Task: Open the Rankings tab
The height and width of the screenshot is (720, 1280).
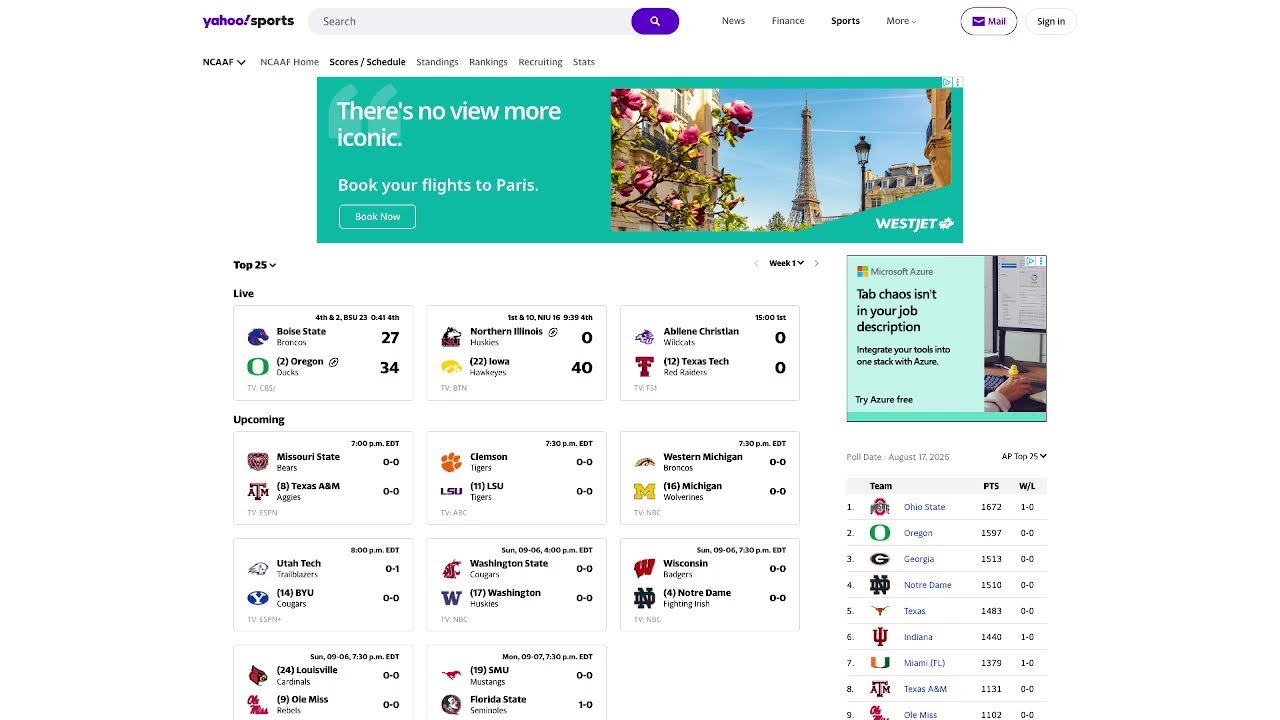Action: pos(488,62)
